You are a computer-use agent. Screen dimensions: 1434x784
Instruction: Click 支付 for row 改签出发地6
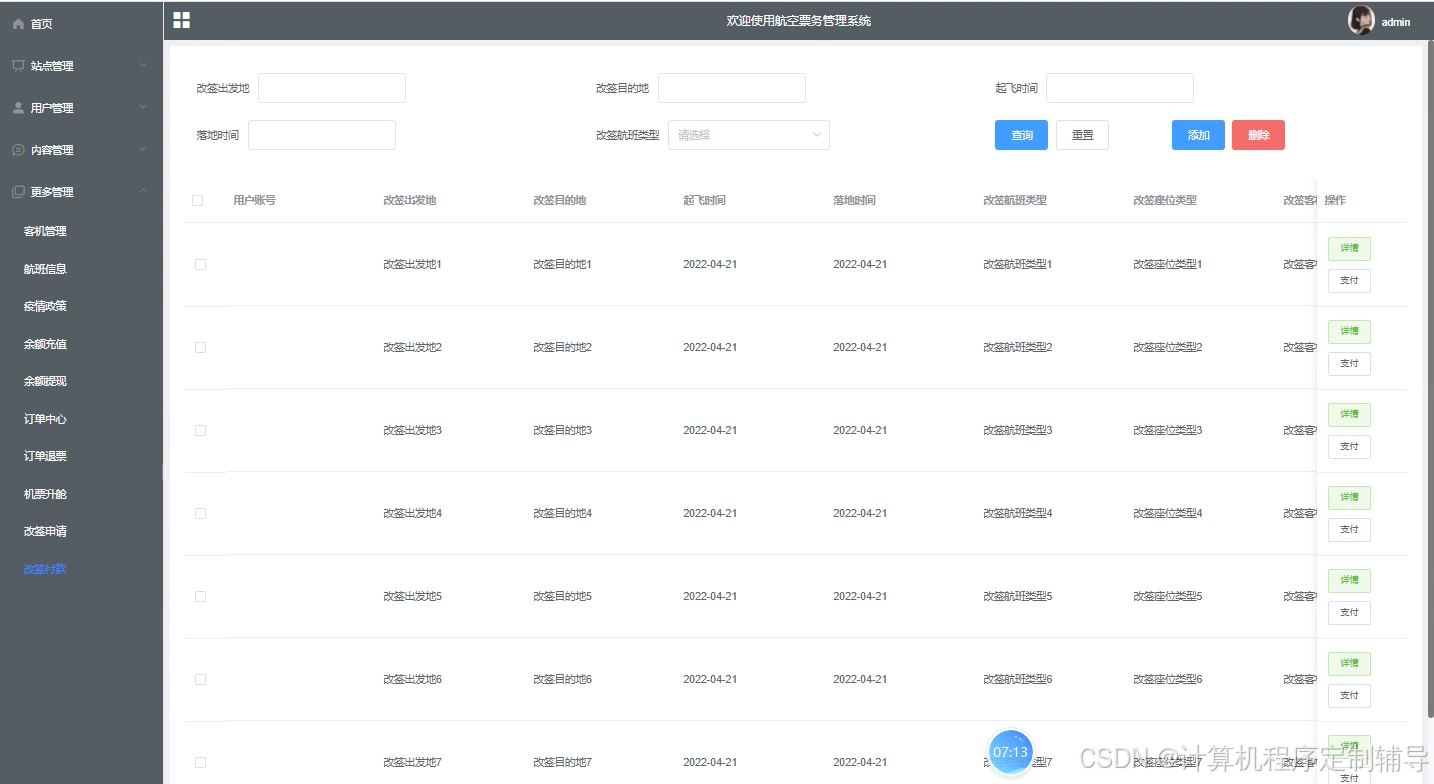[x=1349, y=696]
